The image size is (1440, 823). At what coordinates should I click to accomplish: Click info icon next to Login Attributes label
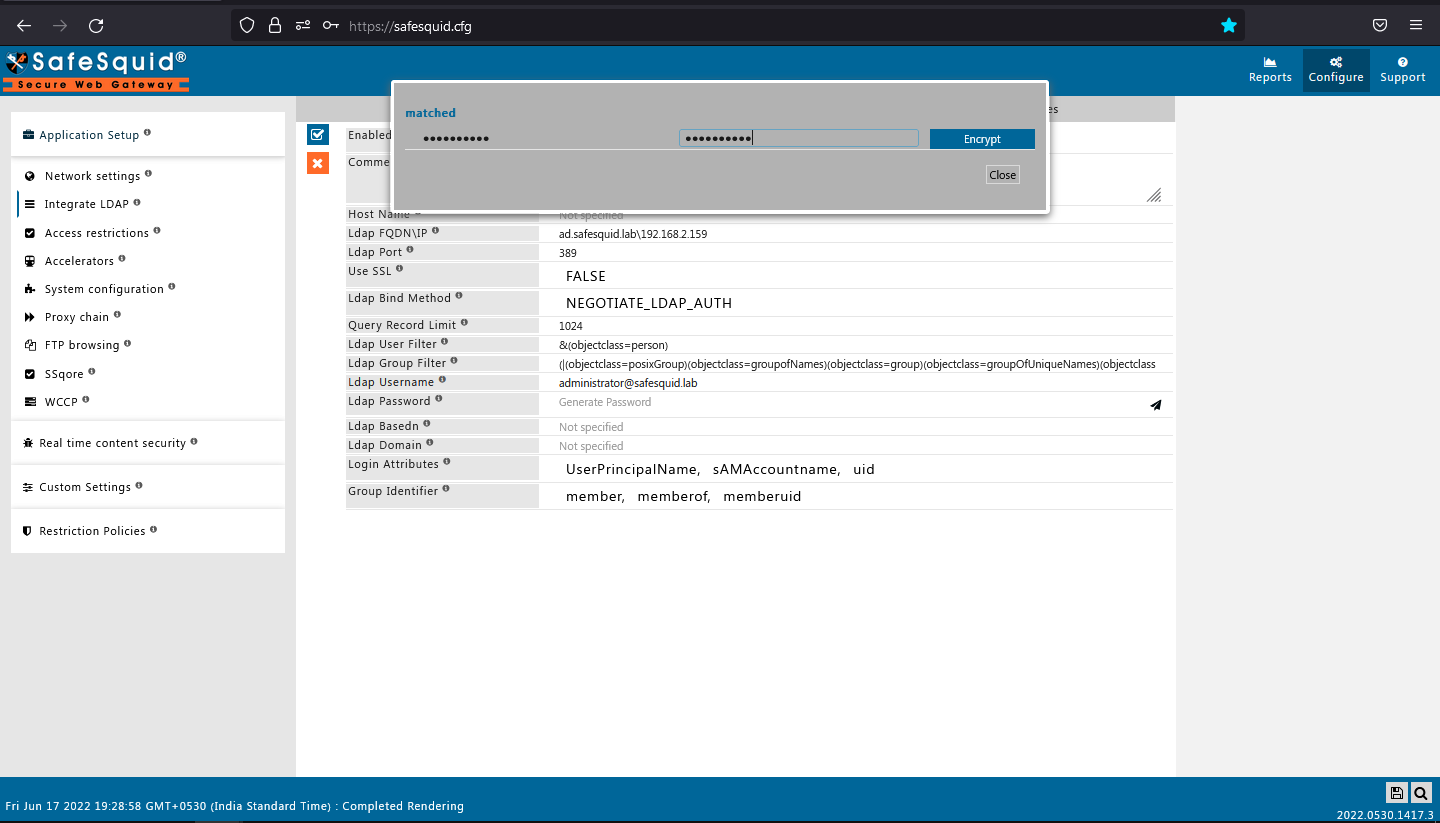point(447,462)
